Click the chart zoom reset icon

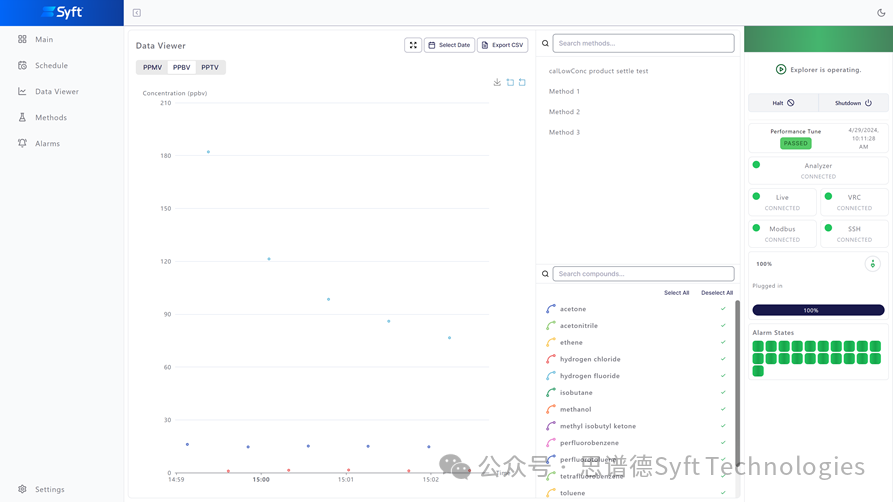(522, 82)
